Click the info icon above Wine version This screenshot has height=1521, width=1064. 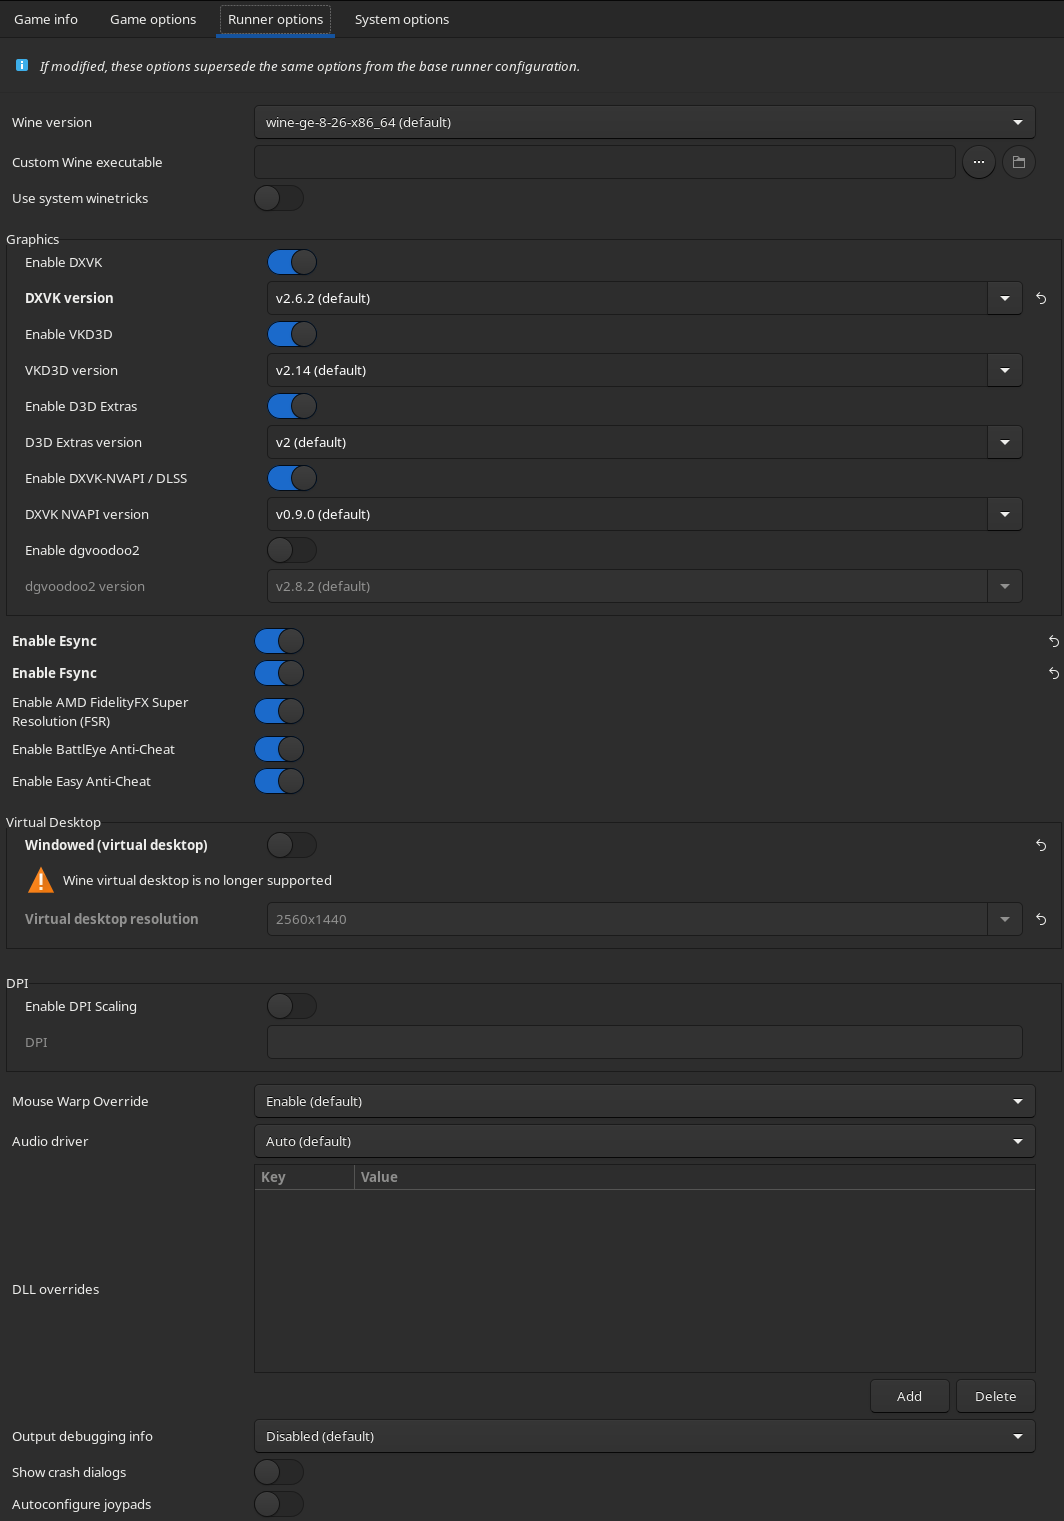tap(21, 65)
